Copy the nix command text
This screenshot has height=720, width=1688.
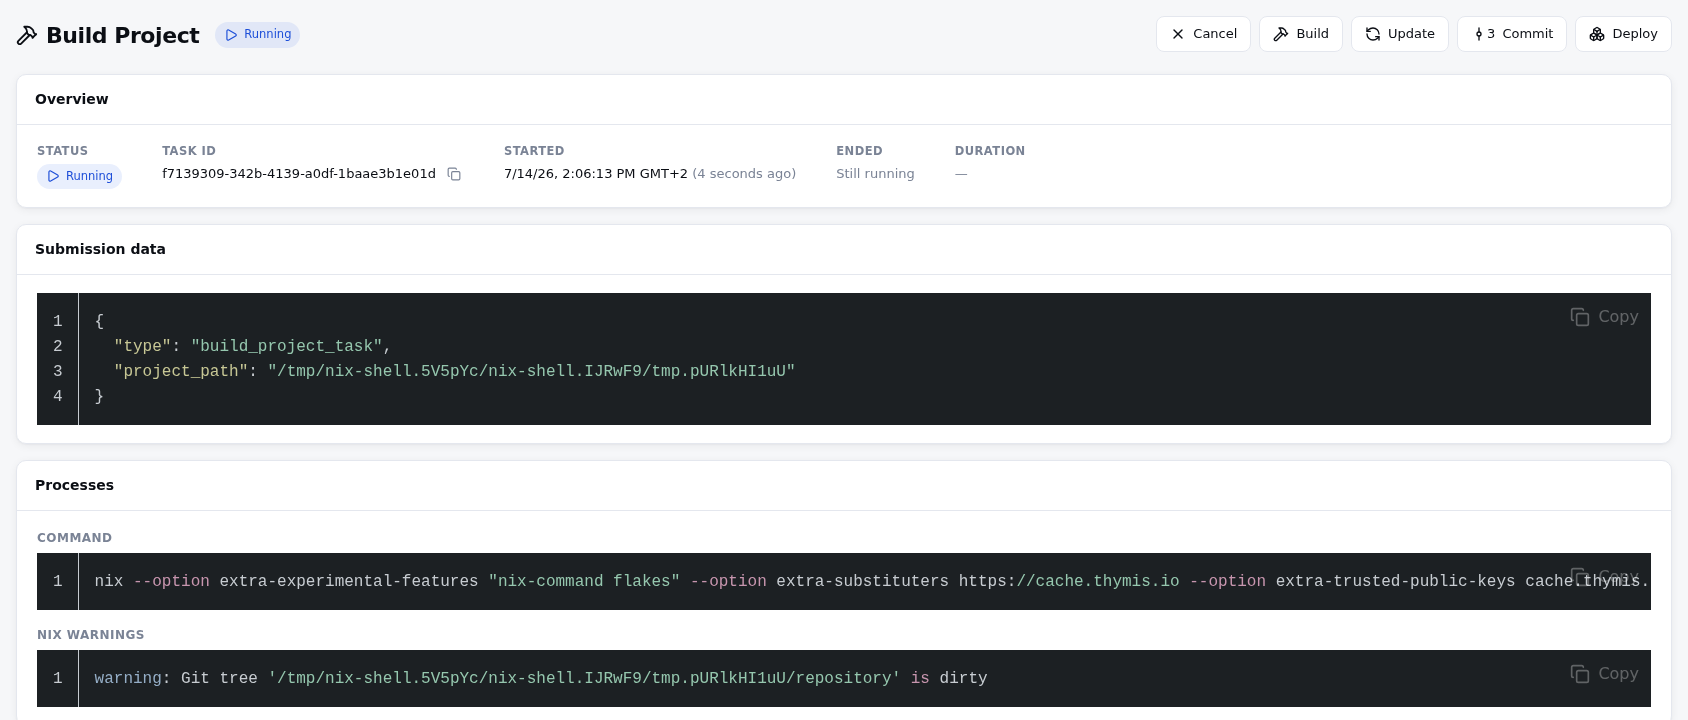[1604, 577]
